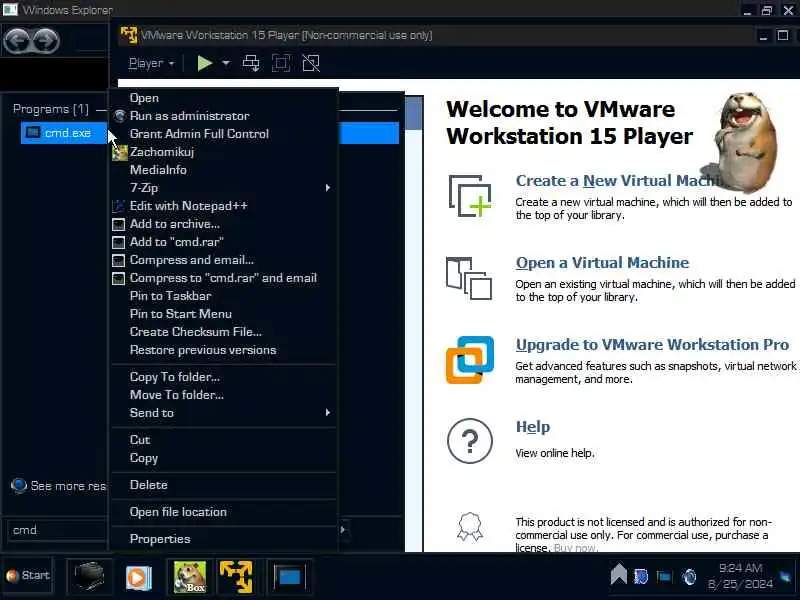Viewport: 800px width, 600px height.
Task: Click Upgrade to VMware Workstation Pro link
Action: tap(652, 345)
